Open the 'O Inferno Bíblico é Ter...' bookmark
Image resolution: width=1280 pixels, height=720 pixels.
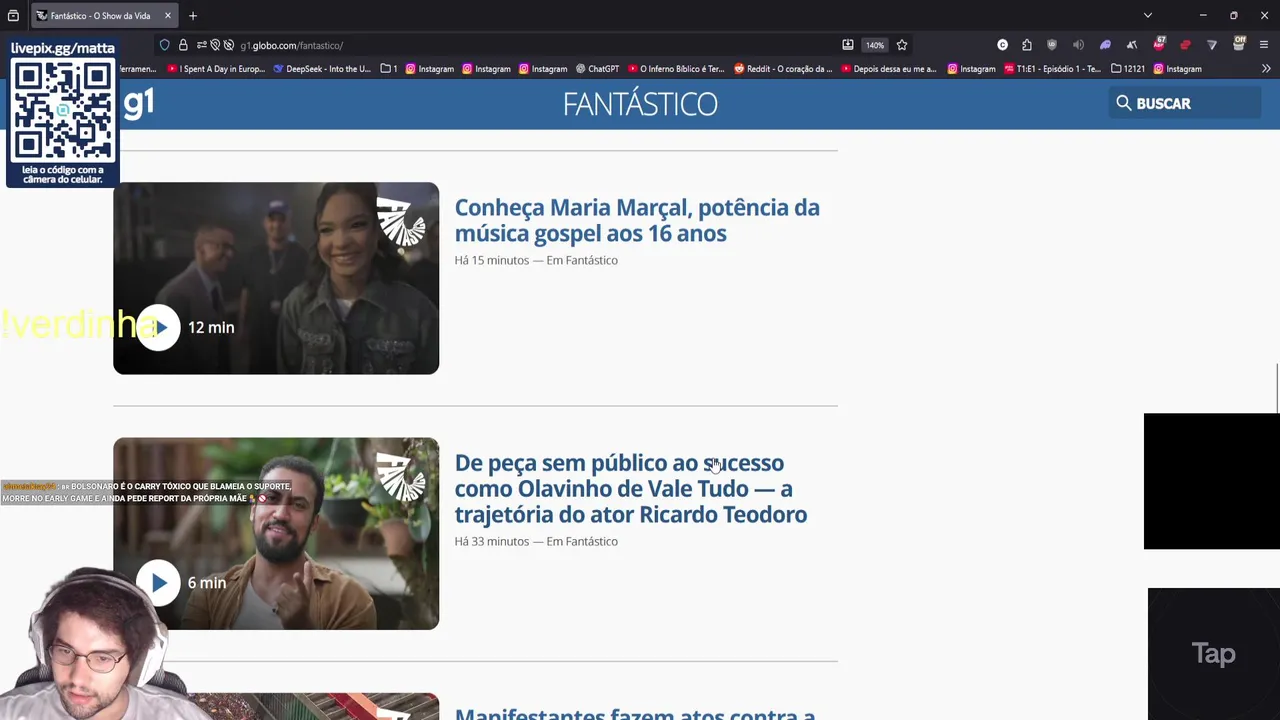(x=675, y=69)
